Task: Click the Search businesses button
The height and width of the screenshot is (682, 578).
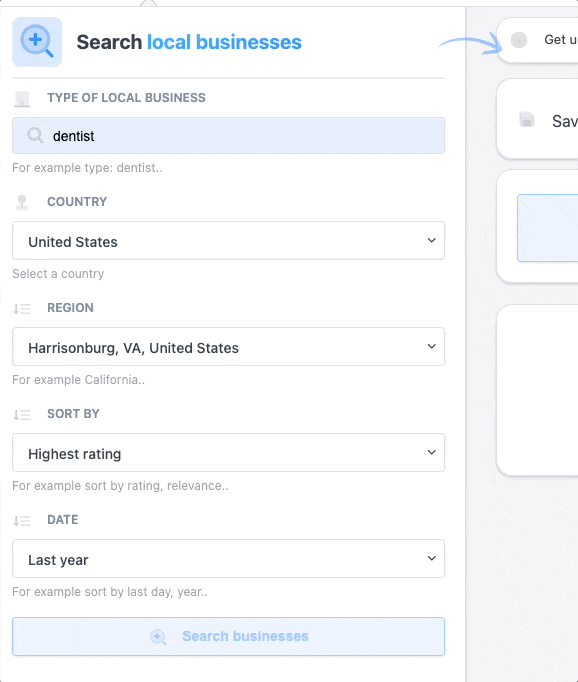Action: [x=228, y=636]
